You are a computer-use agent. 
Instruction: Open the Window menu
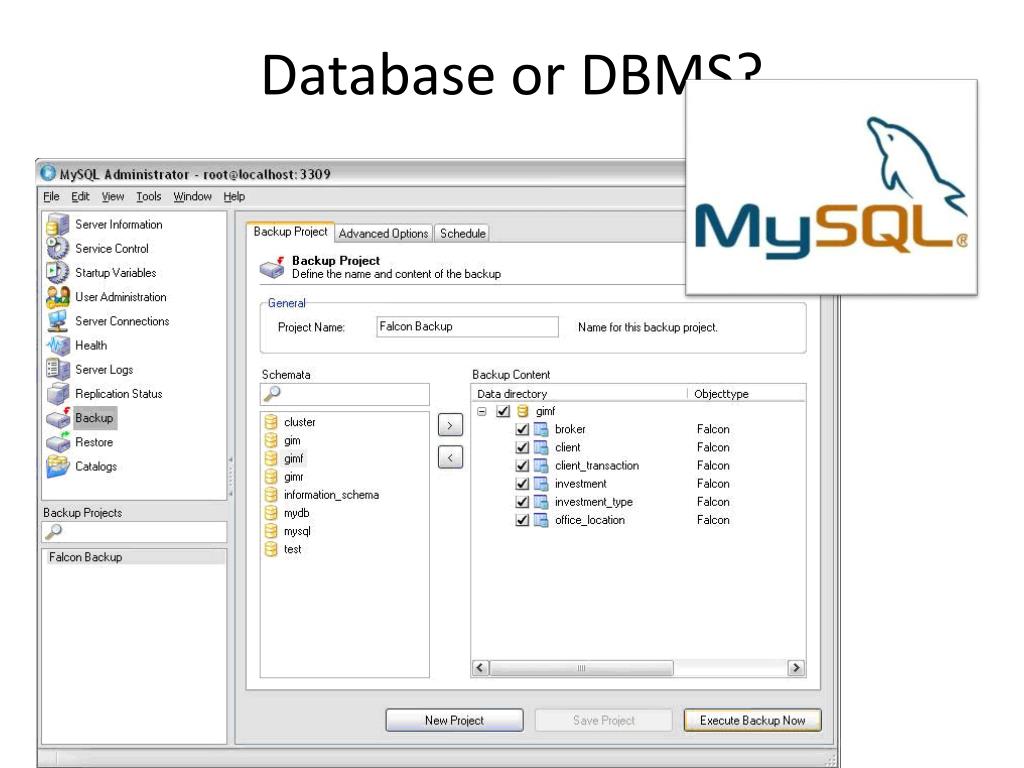(x=193, y=197)
